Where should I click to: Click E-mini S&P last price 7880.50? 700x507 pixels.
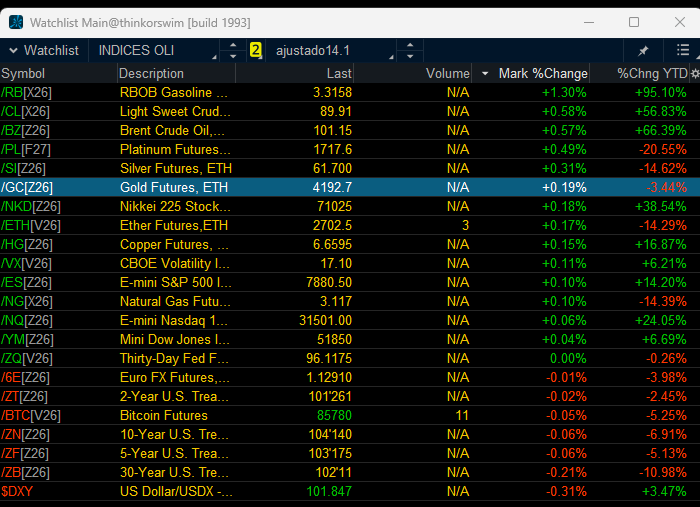click(x=329, y=283)
